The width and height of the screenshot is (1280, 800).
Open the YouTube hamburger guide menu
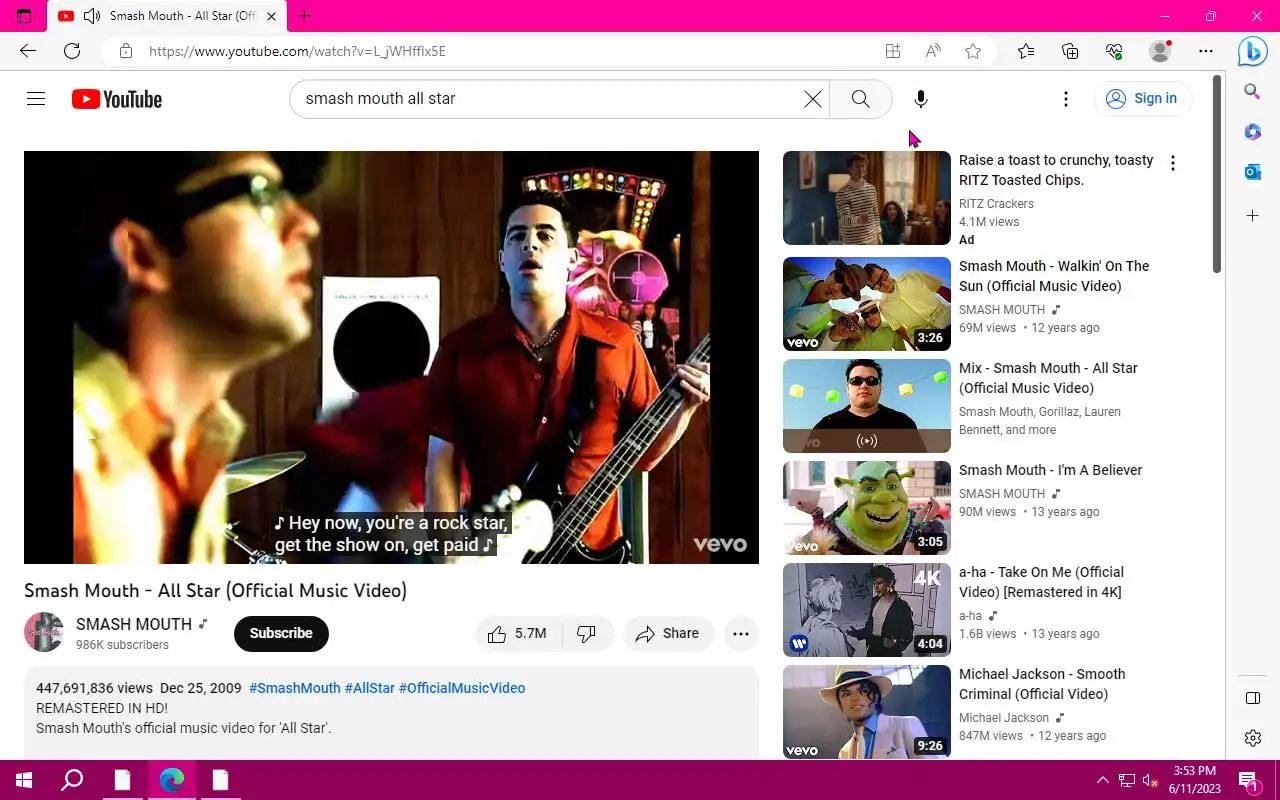36,99
